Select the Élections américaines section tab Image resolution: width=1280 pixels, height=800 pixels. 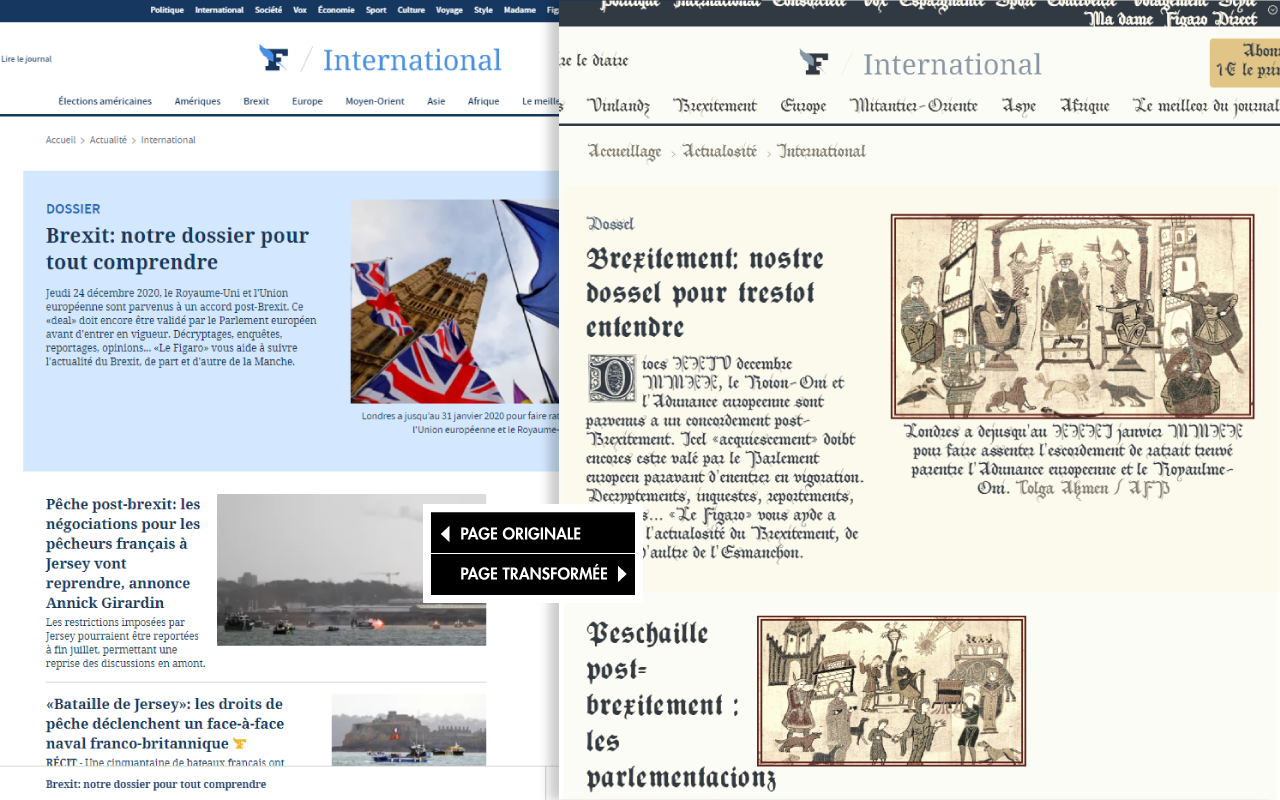tap(105, 101)
